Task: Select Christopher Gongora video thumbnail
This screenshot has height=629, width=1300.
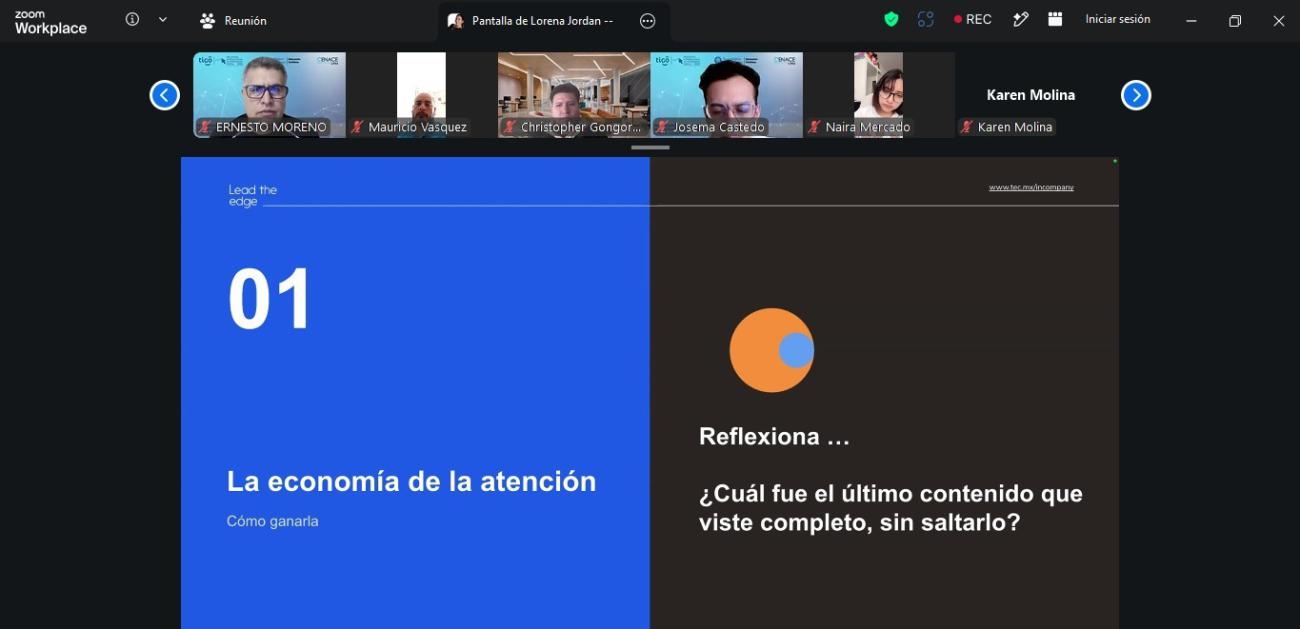Action: [574, 95]
